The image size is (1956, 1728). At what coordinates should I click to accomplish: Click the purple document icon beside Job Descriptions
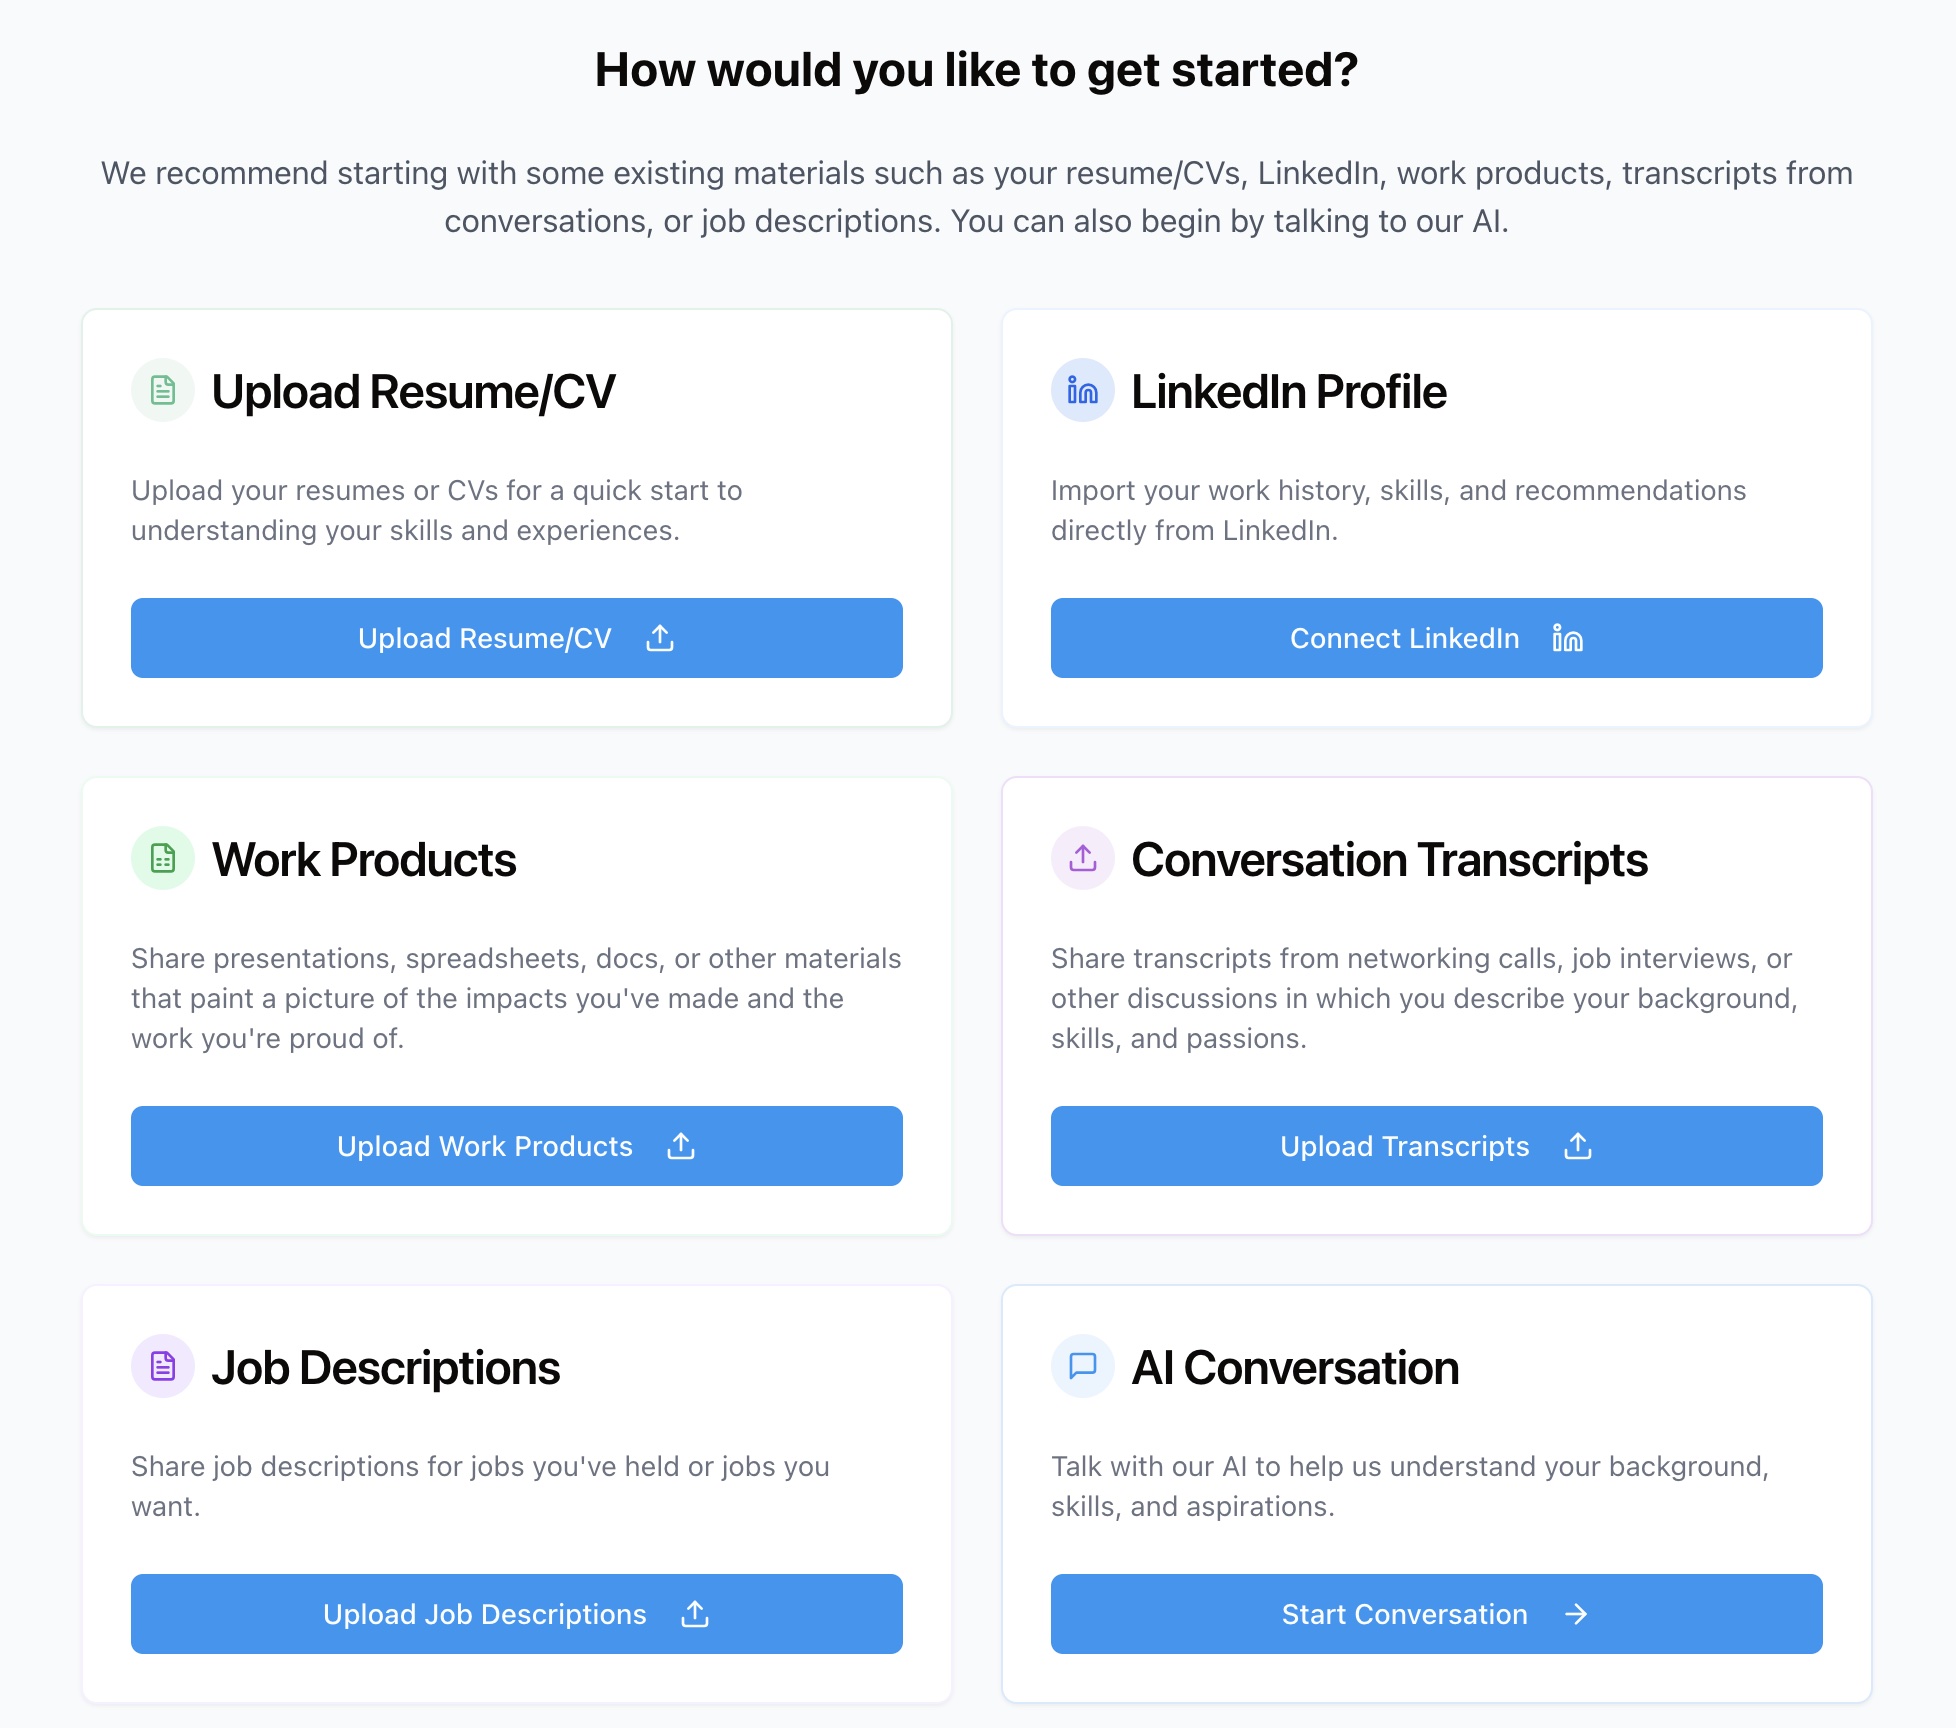[x=163, y=1366]
